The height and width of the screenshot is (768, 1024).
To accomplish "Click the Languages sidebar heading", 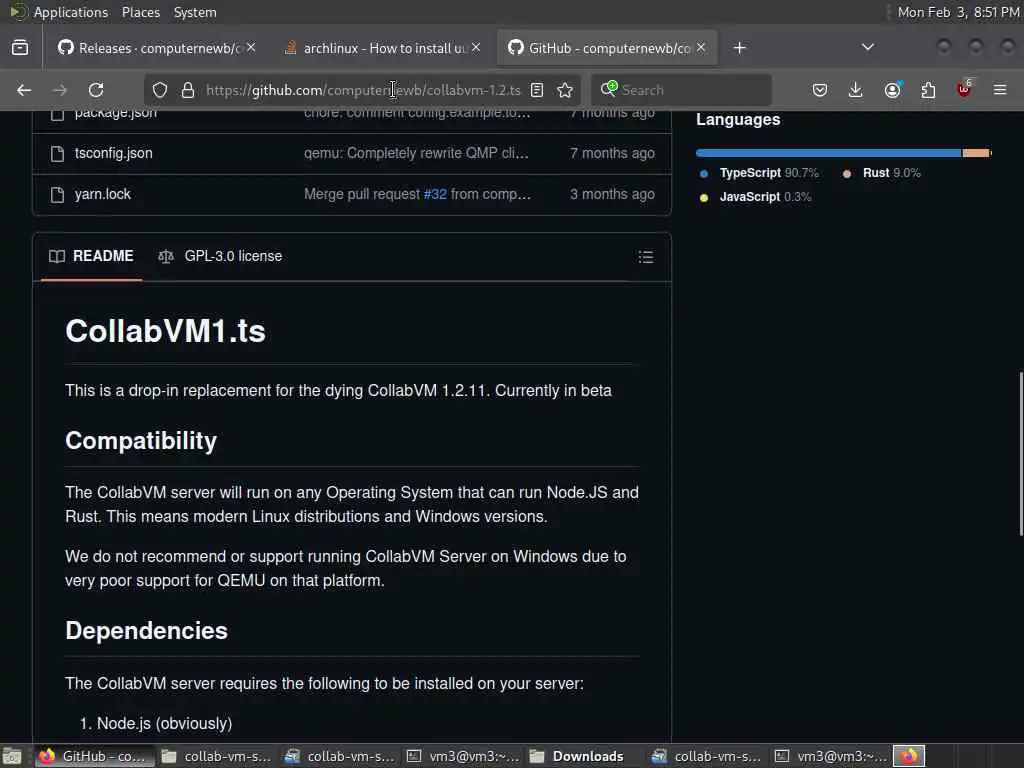I will click(x=738, y=120).
